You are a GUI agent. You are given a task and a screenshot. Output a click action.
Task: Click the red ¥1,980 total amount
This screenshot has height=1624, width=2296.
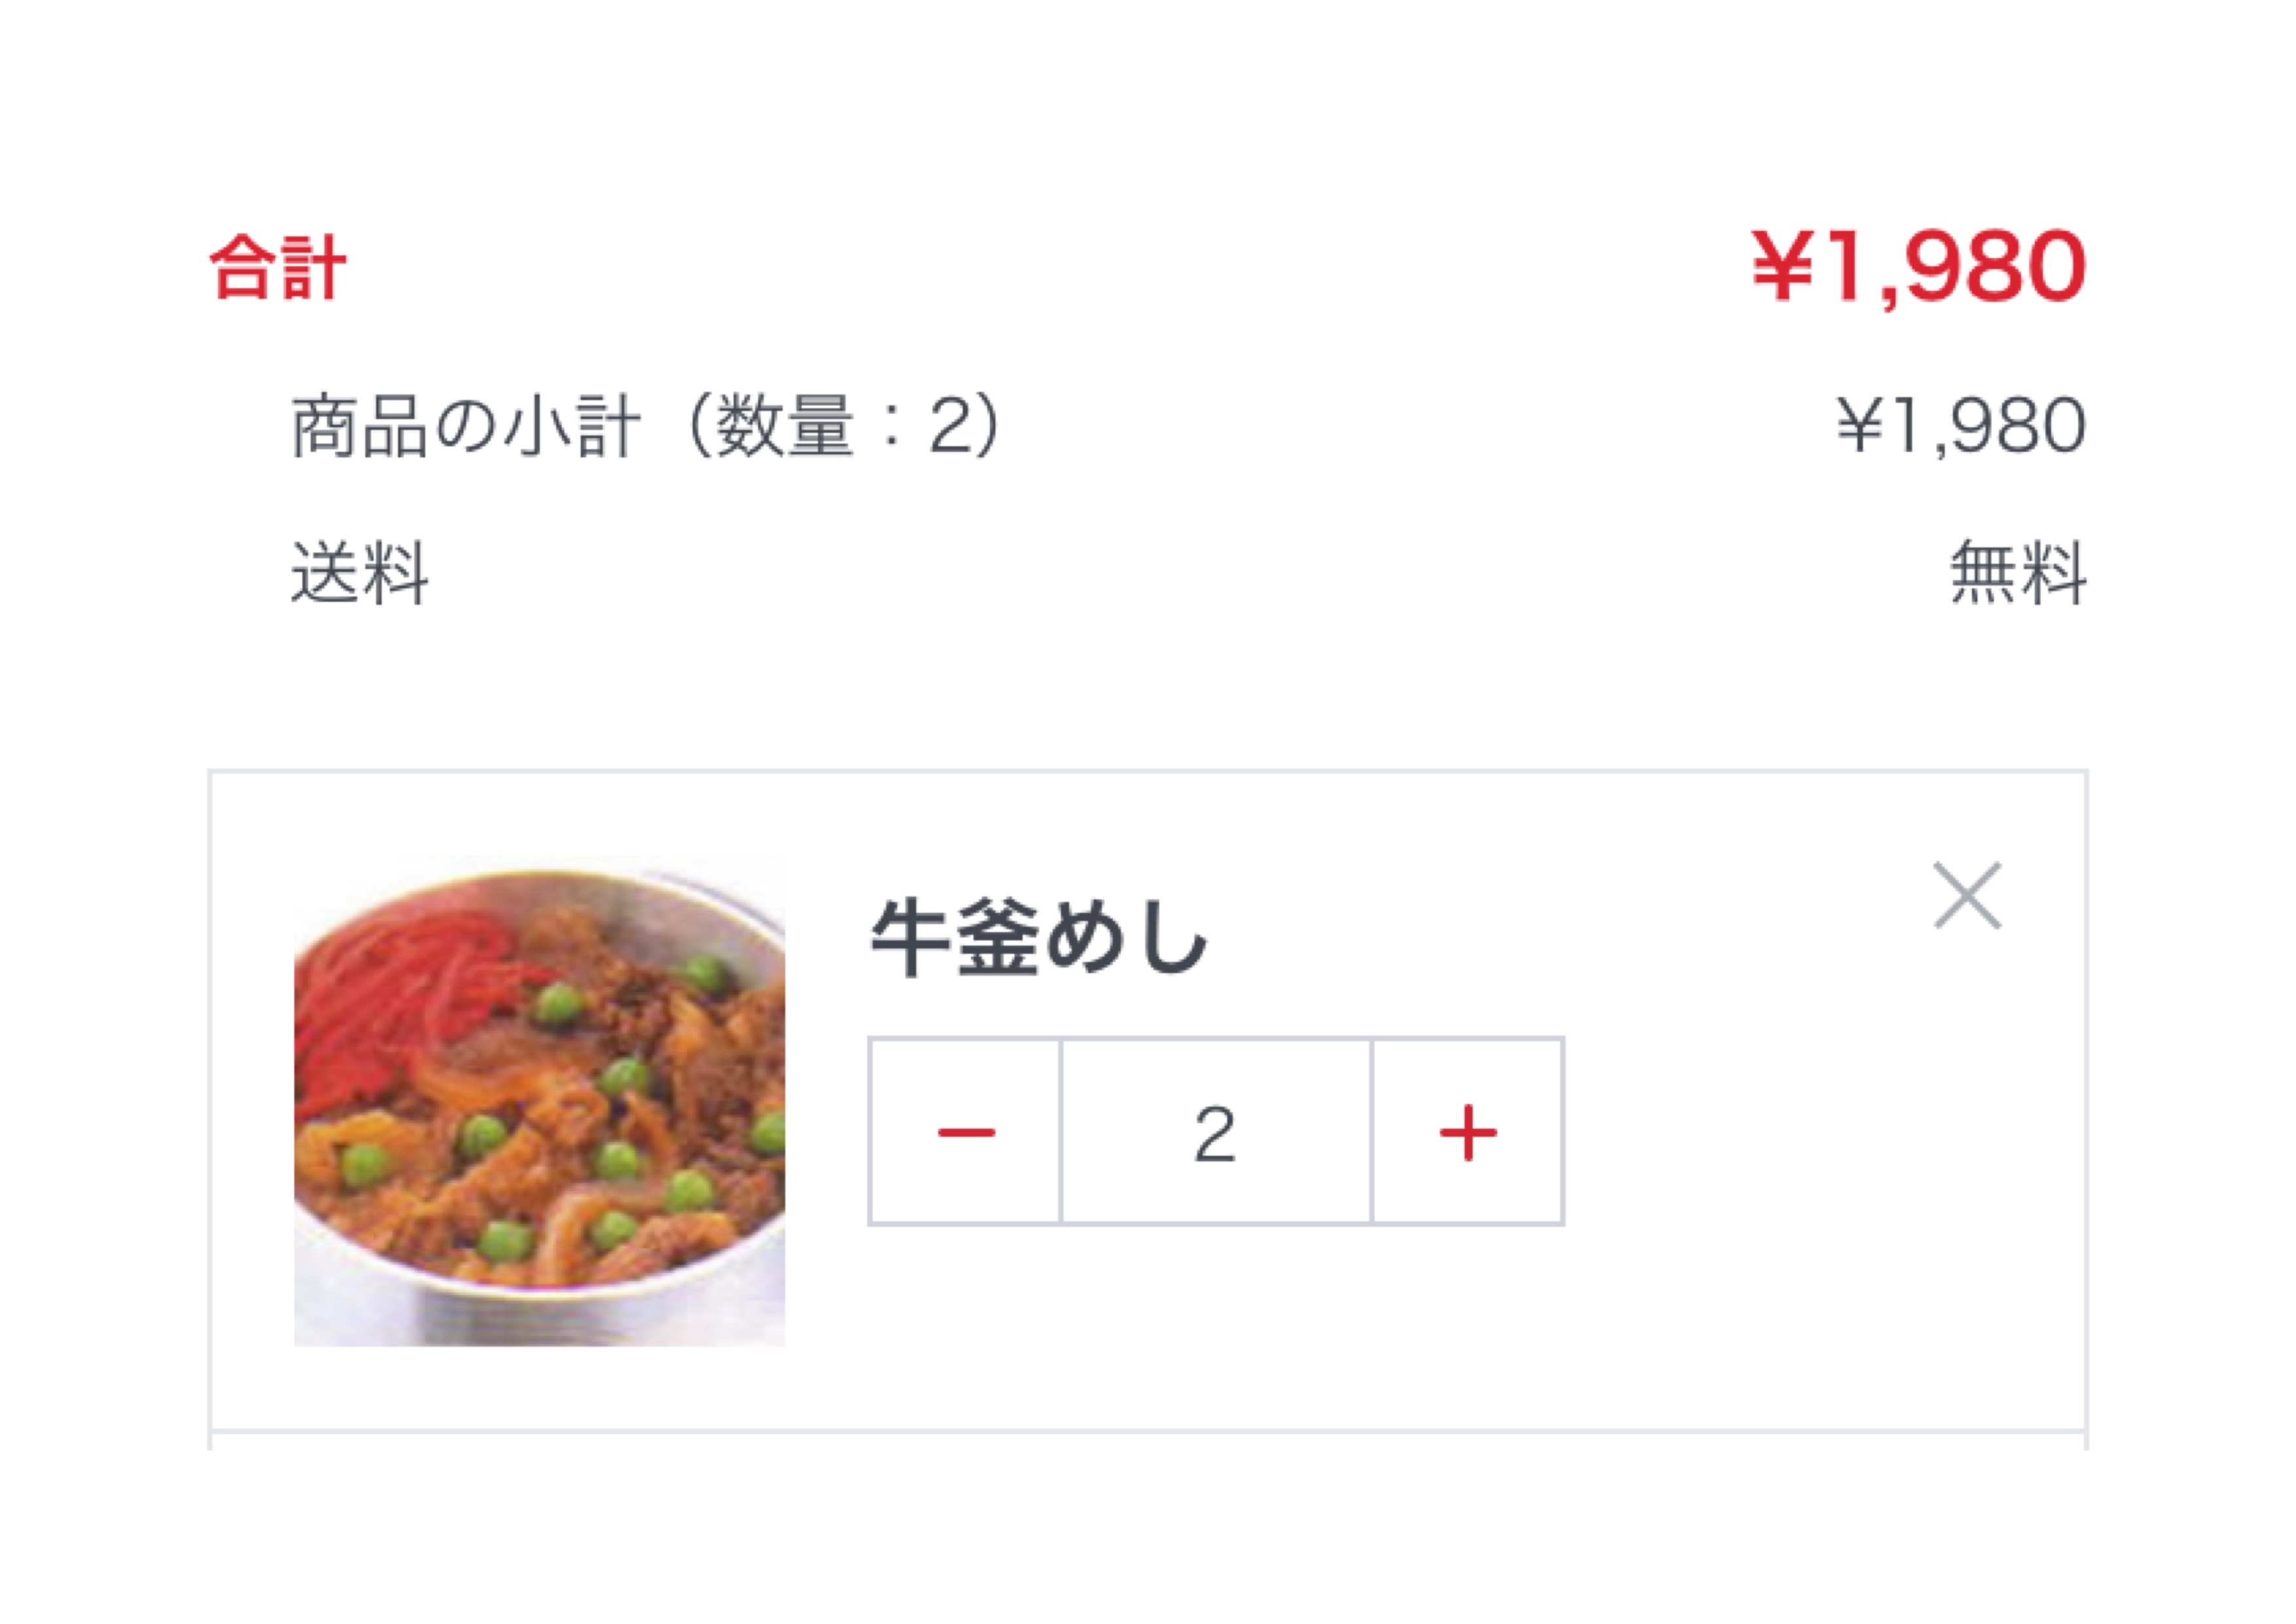[1919, 266]
